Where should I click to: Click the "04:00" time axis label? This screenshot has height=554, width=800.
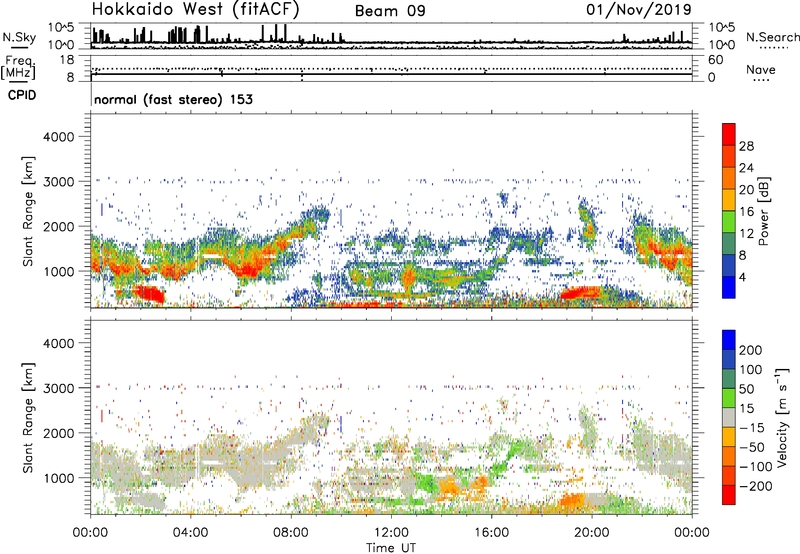point(190,533)
